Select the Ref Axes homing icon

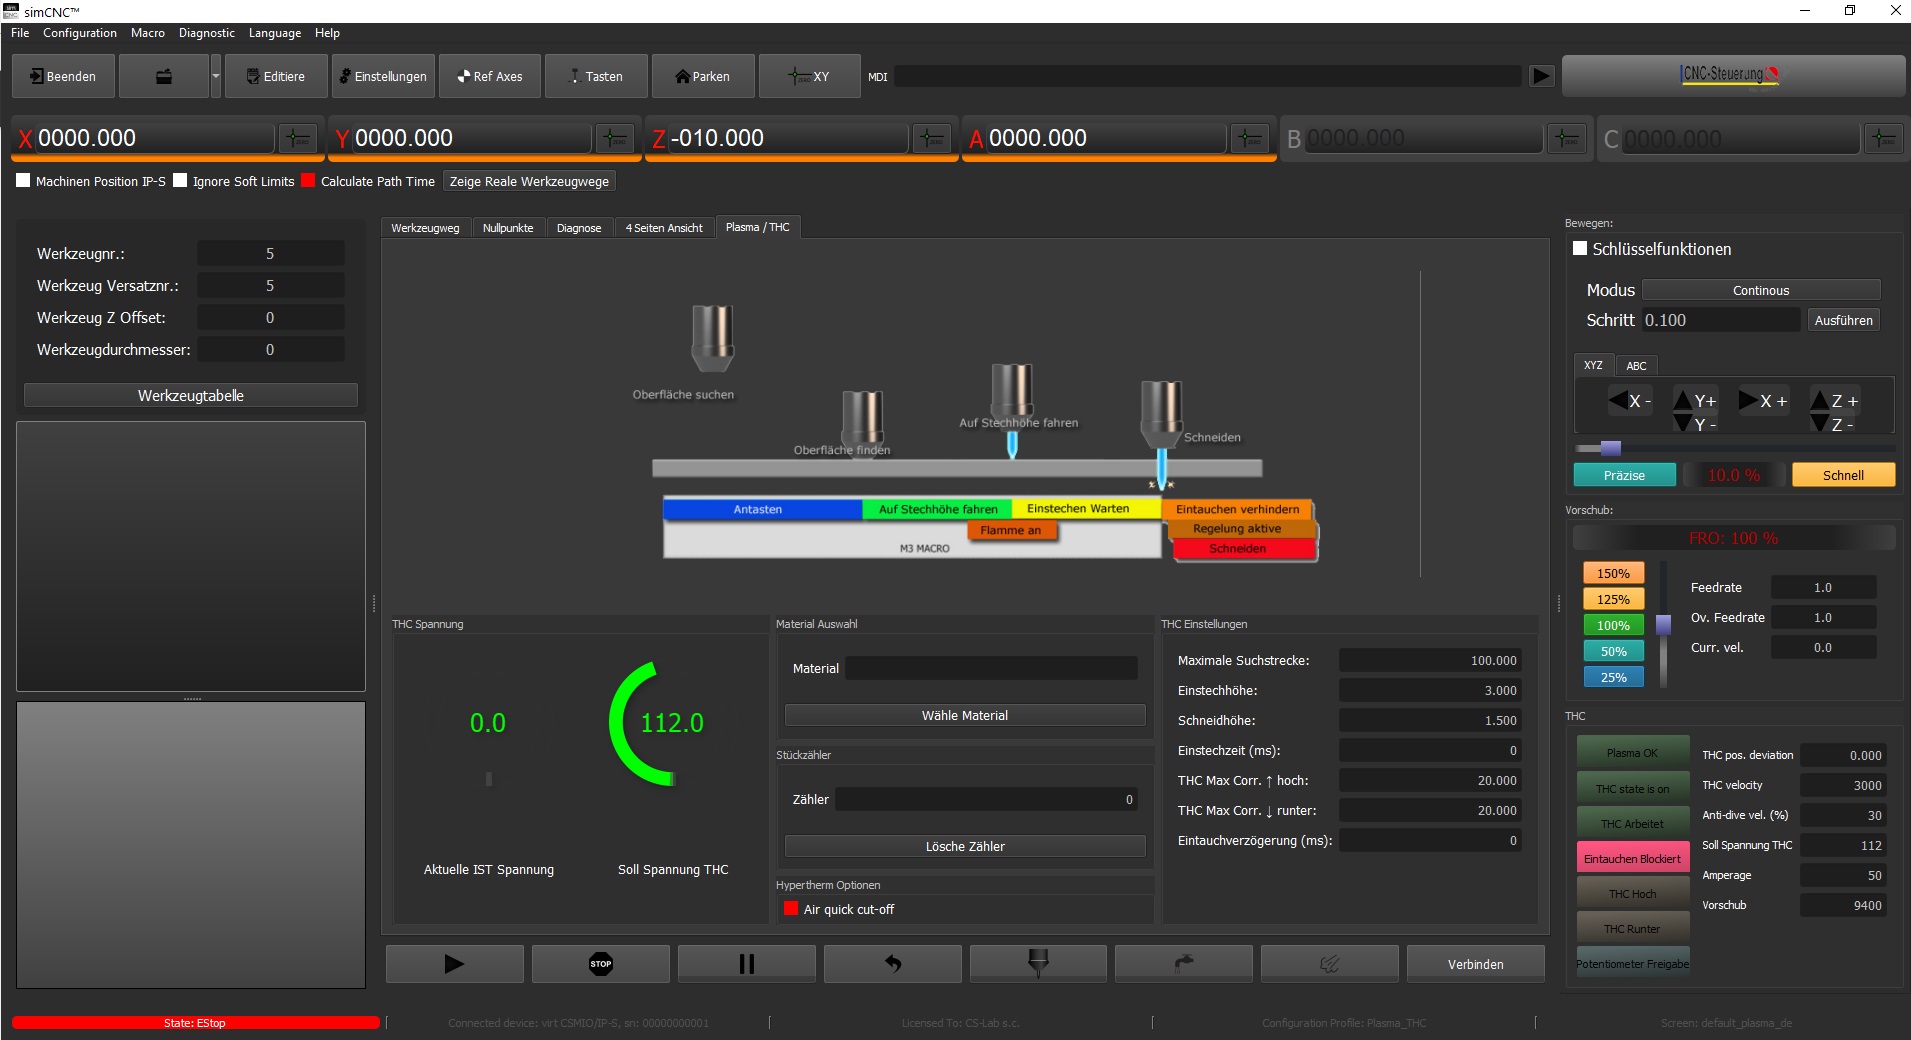click(x=463, y=75)
